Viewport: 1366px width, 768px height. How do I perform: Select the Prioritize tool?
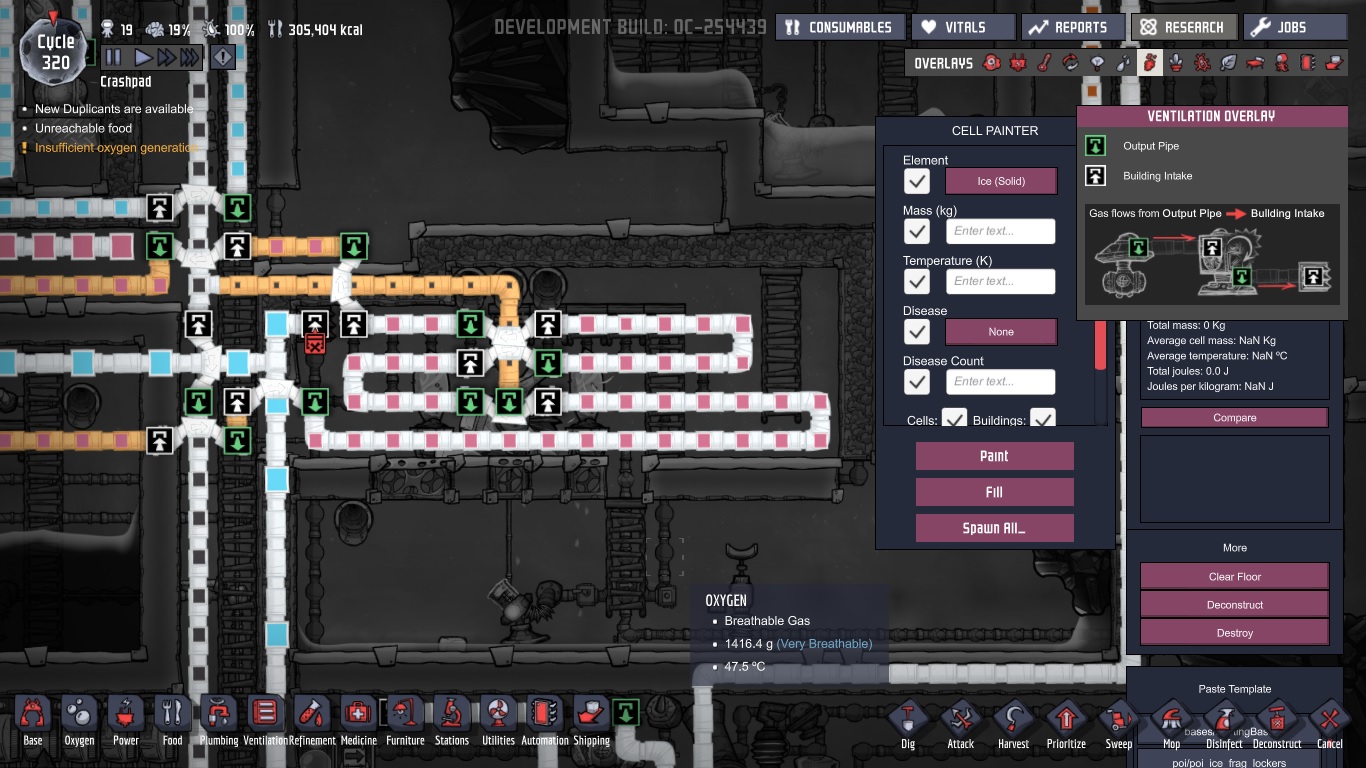tap(1066, 724)
